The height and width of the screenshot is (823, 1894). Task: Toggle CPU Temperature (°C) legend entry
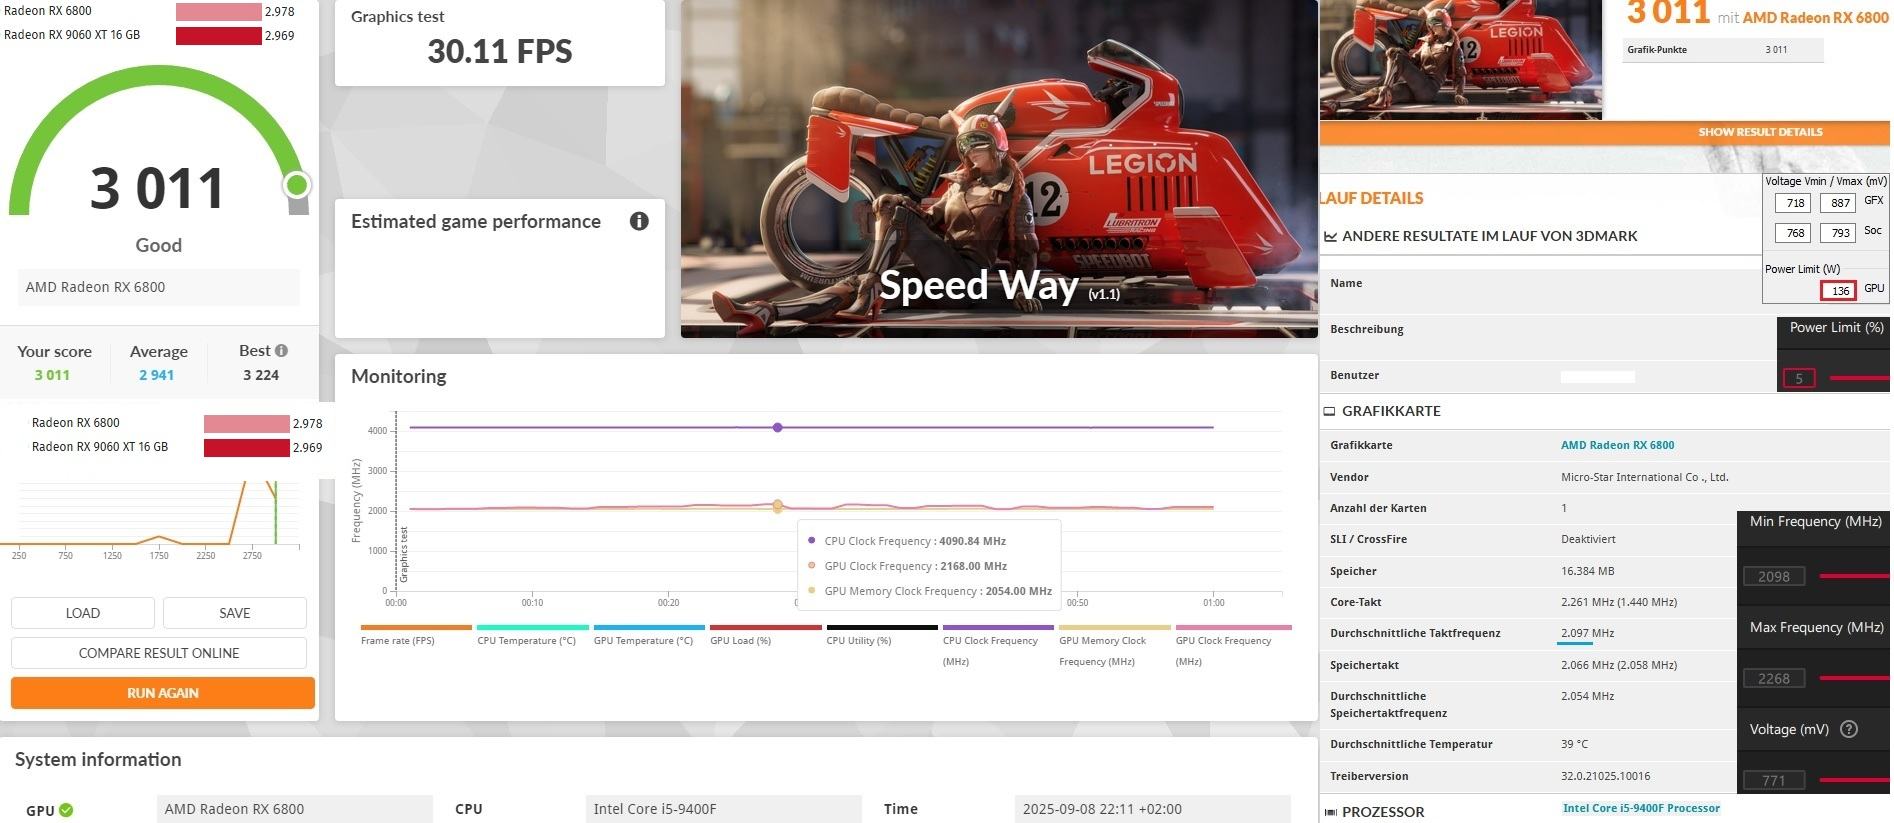[532, 636]
